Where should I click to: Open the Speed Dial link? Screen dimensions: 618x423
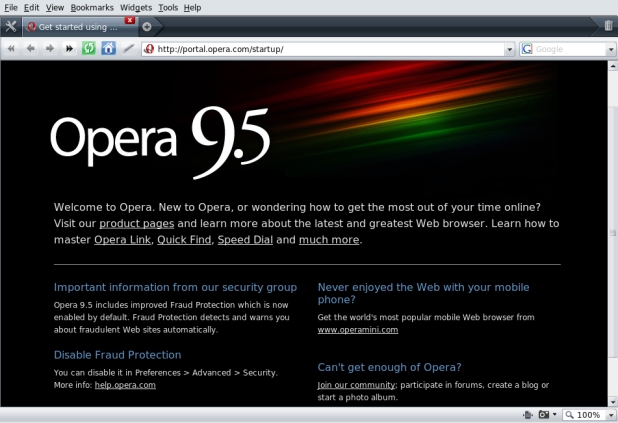tap(245, 240)
